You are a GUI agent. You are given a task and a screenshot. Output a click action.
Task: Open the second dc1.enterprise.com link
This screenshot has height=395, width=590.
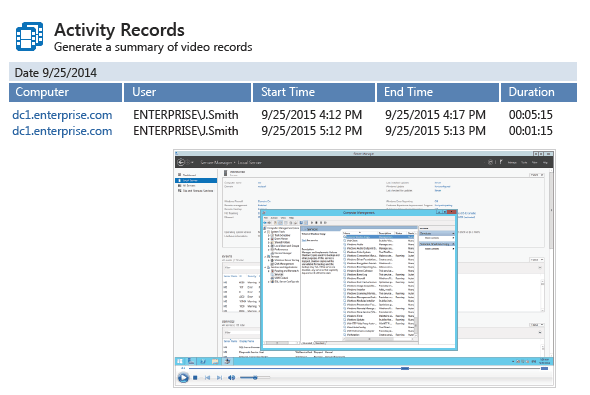tap(62, 131)
